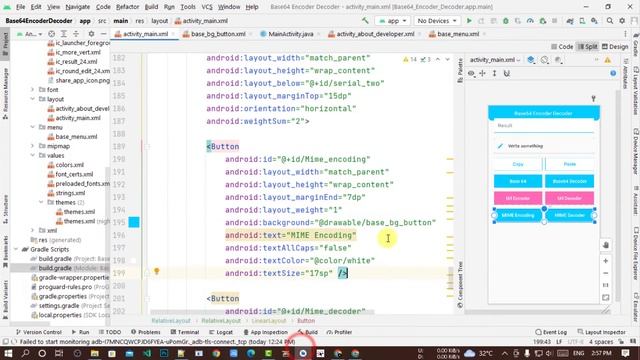Open the Problems tool window
640x360 pixels.
[146, 332]
